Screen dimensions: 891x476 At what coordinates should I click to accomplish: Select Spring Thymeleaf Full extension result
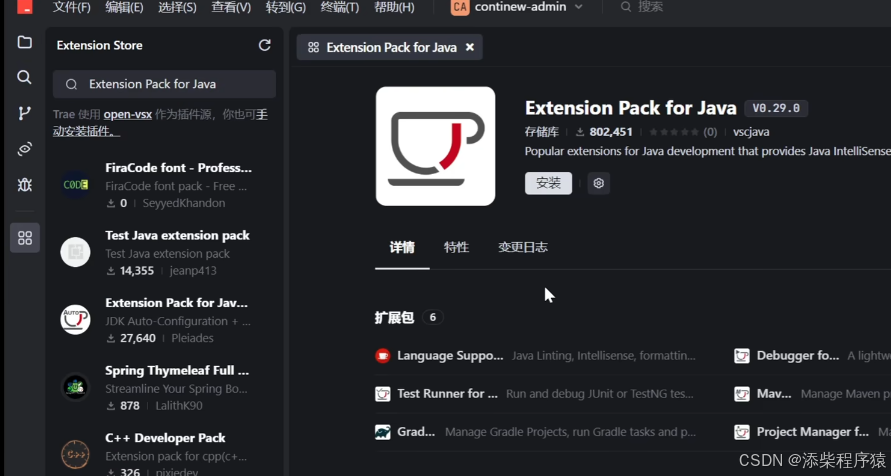pyautogui.click(x=164, y=387)
